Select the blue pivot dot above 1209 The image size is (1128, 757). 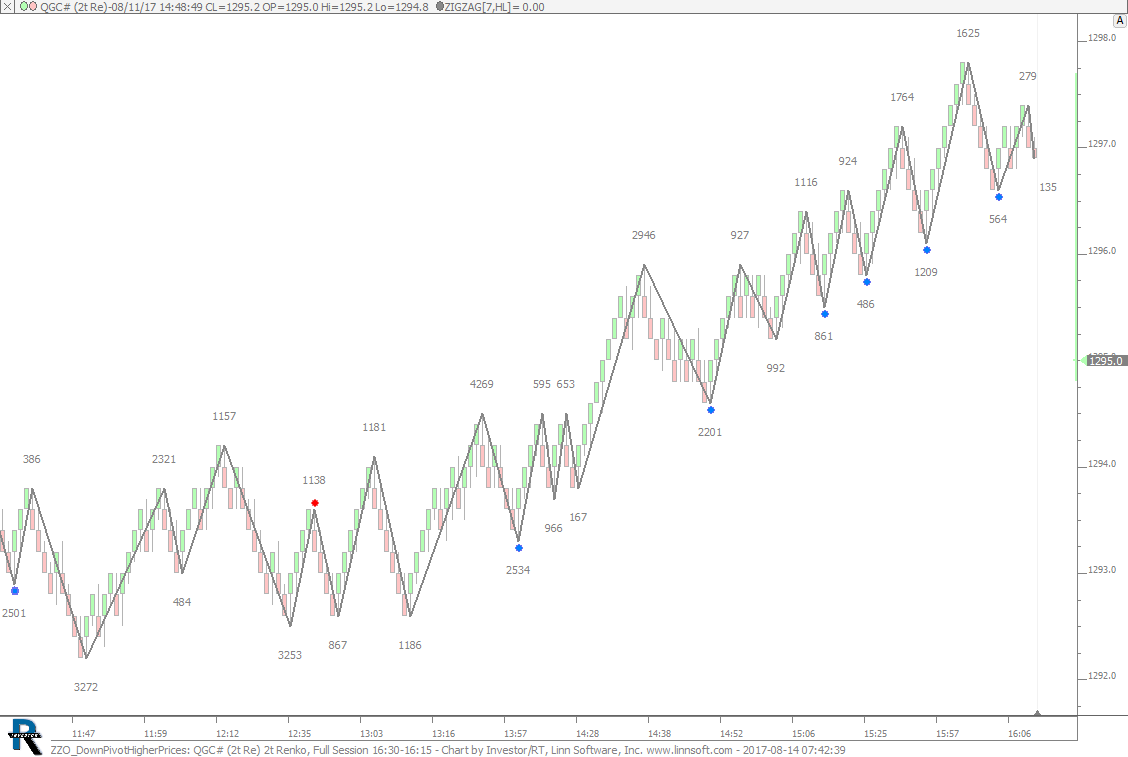pos(927,250)
